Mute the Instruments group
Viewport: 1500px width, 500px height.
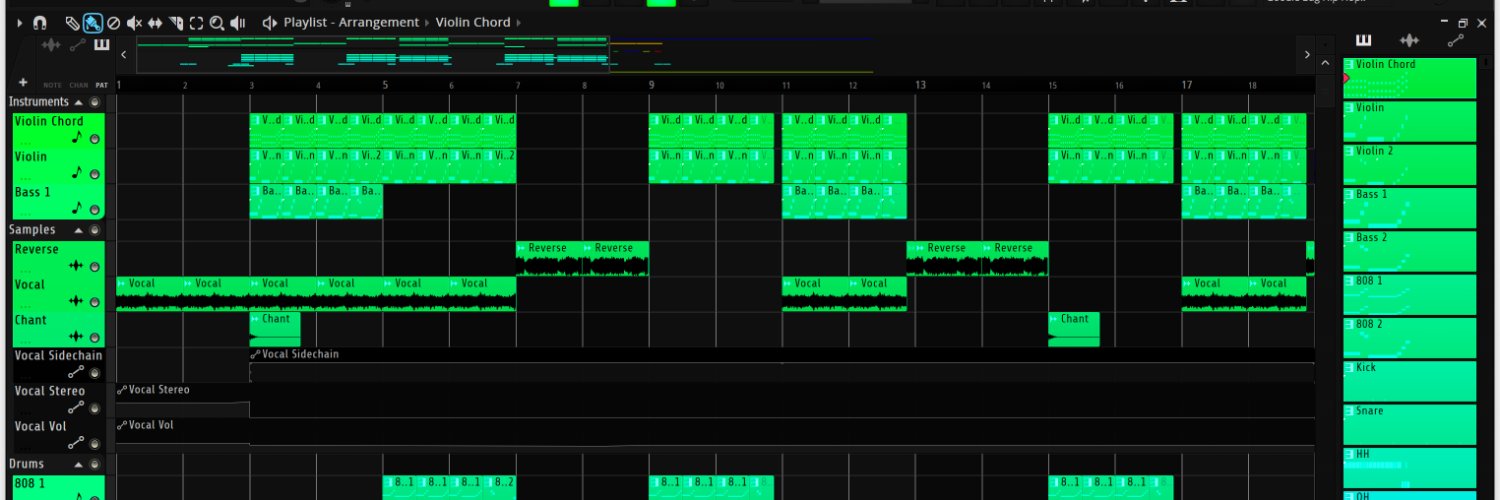click(95, 102)
